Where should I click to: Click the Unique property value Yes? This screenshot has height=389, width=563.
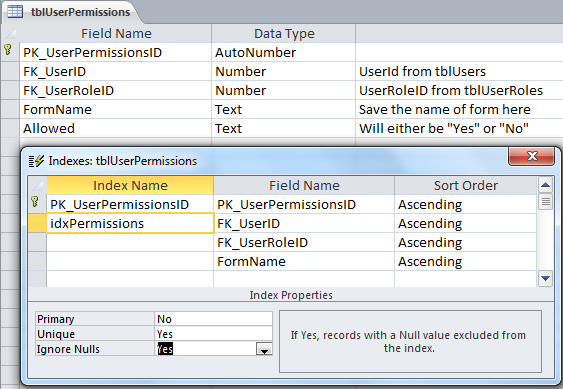[x=213, y=334]
